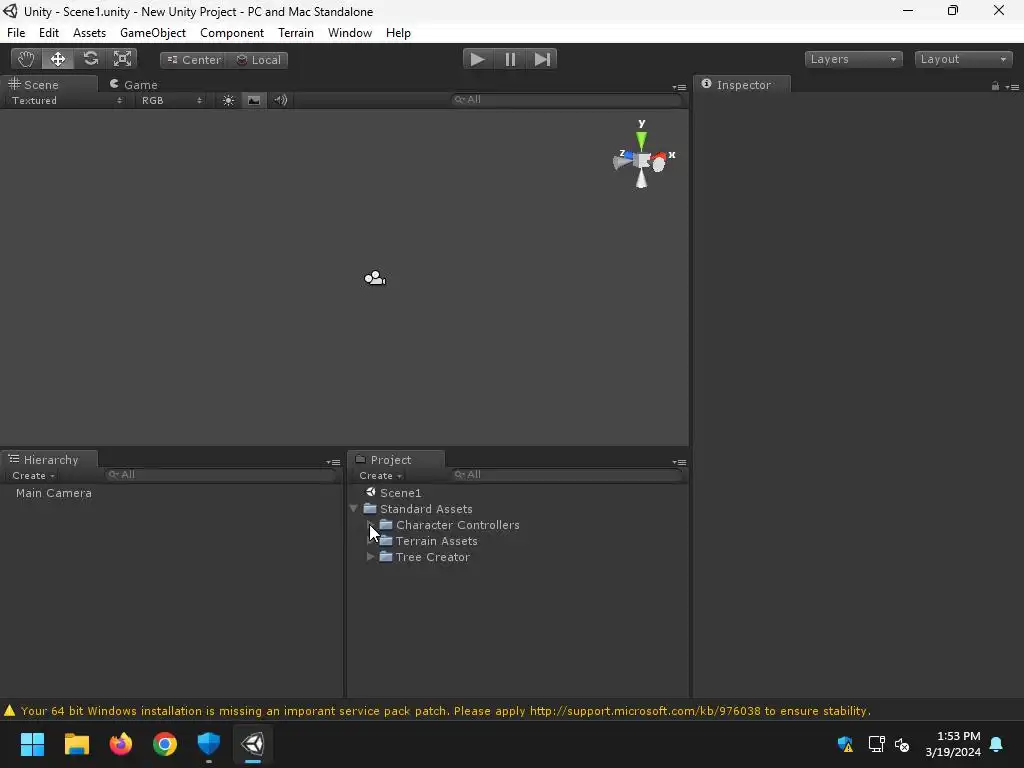Viewport: 1024px width, 768px height.
Task: Select the Move tool
Action: tap(58, 59)
